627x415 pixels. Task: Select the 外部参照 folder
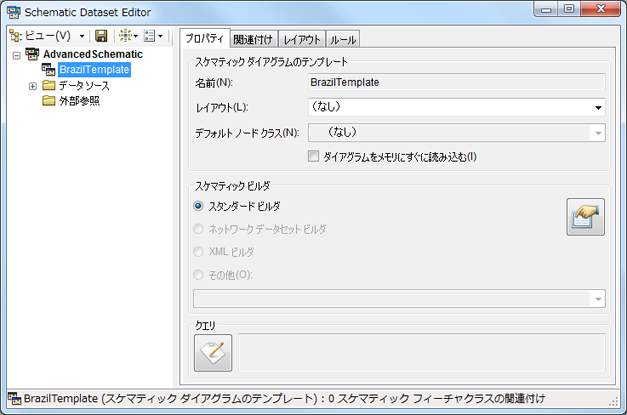click(x=79, y=101)
